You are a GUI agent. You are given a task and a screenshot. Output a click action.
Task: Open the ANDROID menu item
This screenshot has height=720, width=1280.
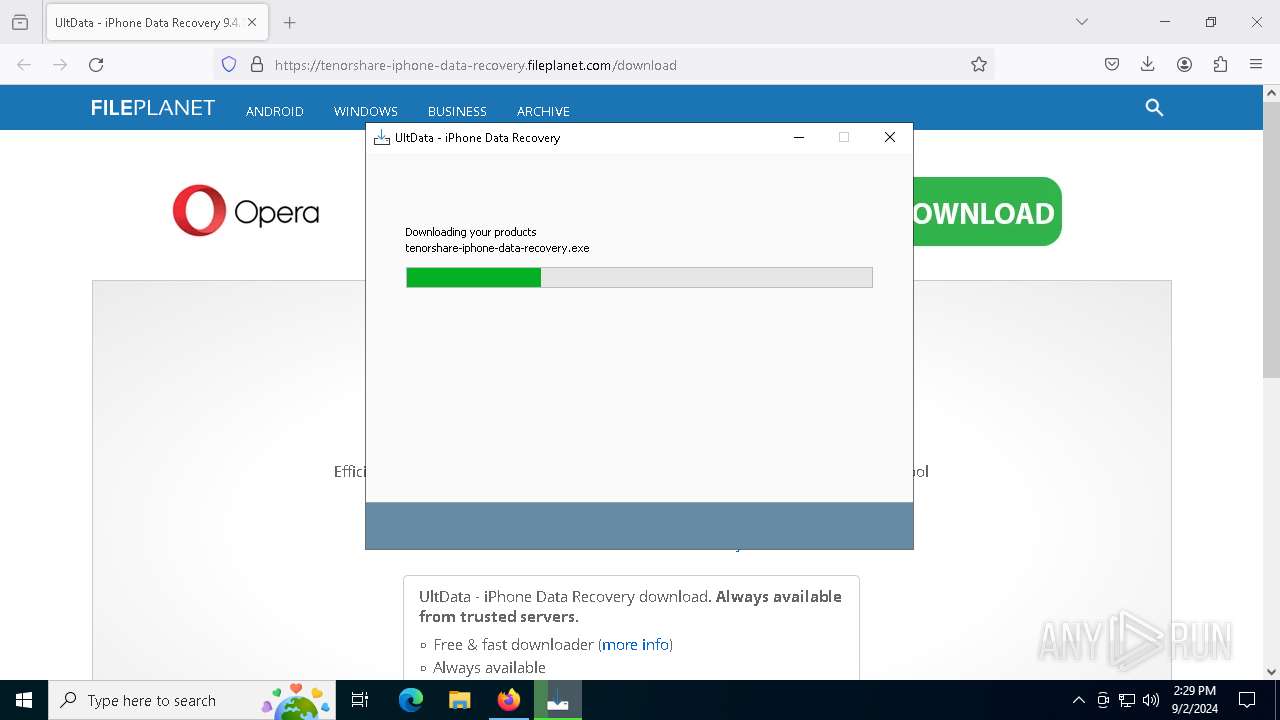tap(275, 111)
